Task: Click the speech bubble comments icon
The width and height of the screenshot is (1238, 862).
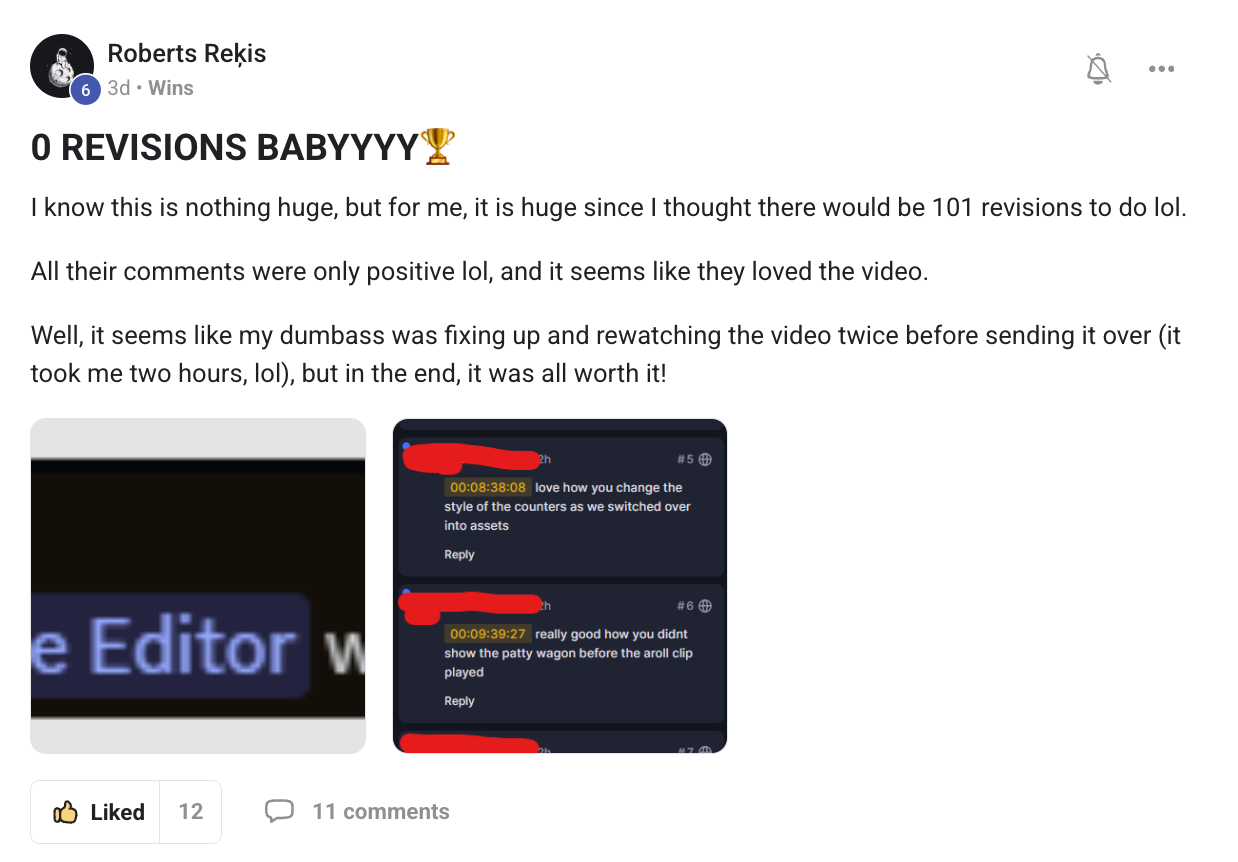Action: pos(279,811)
